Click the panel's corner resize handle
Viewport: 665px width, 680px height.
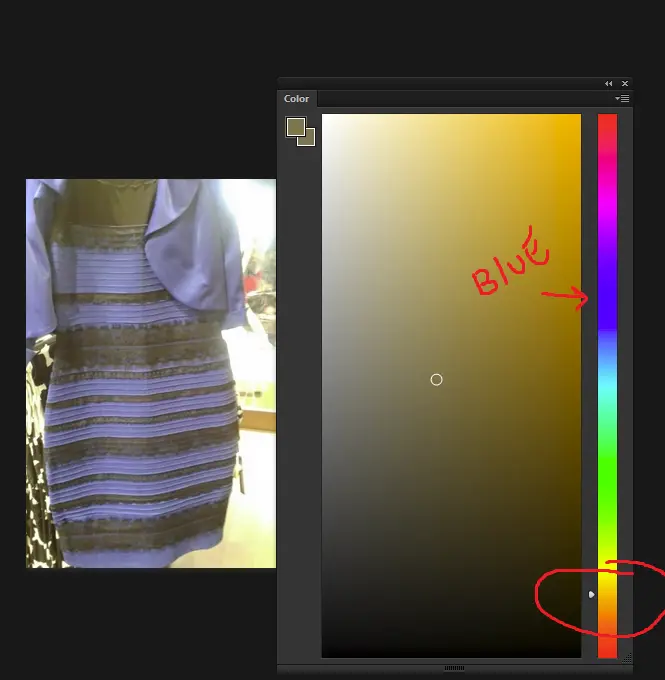pyautogui.click(x=628, y=657)
